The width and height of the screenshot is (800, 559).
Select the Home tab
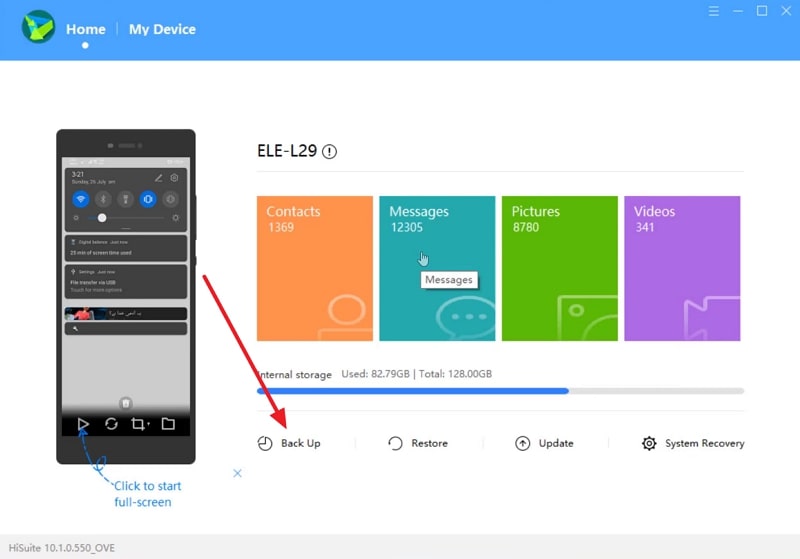pyautogui.click(x=86, y=29)
